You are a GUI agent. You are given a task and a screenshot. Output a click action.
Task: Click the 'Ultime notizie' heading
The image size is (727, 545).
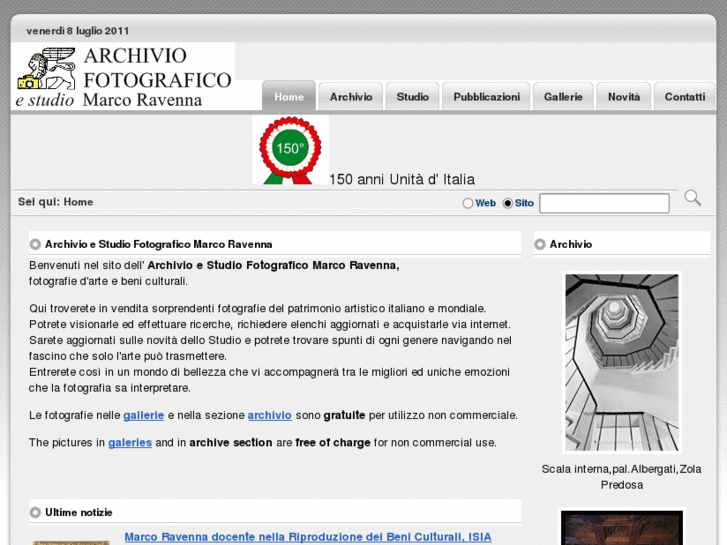(79, 512)
